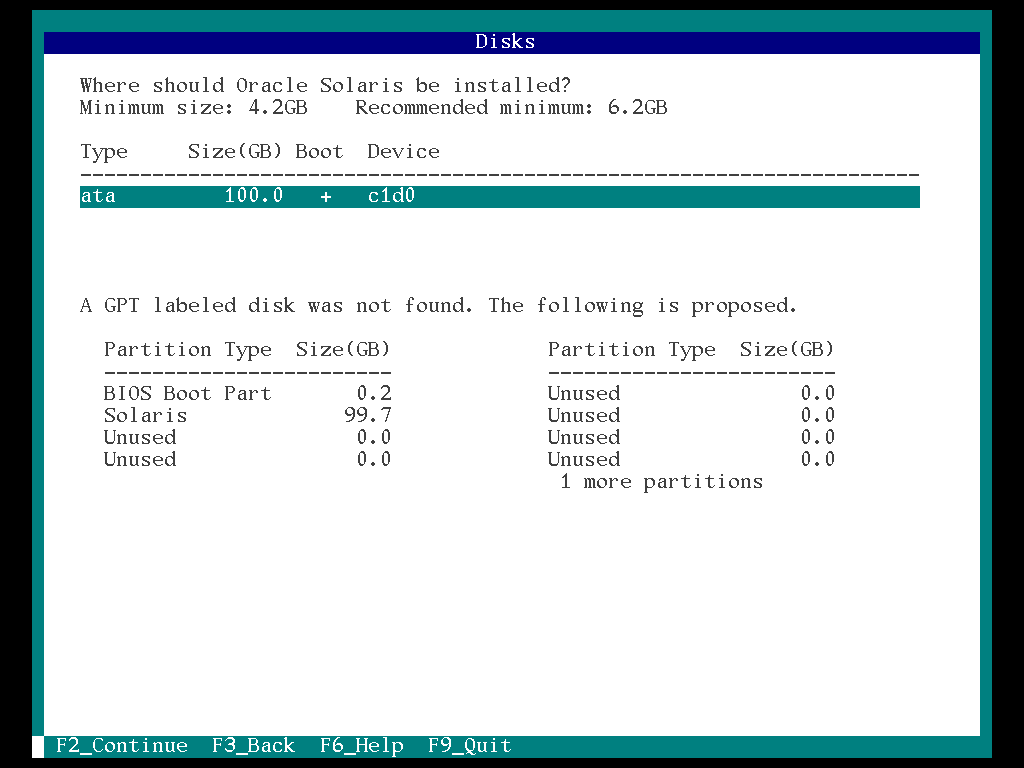Image resolution: width=1024 pixels, height=768 pixels.
Task: Click the "Recommended minimum: 6.2GB" text
Action: click(511, 108)
